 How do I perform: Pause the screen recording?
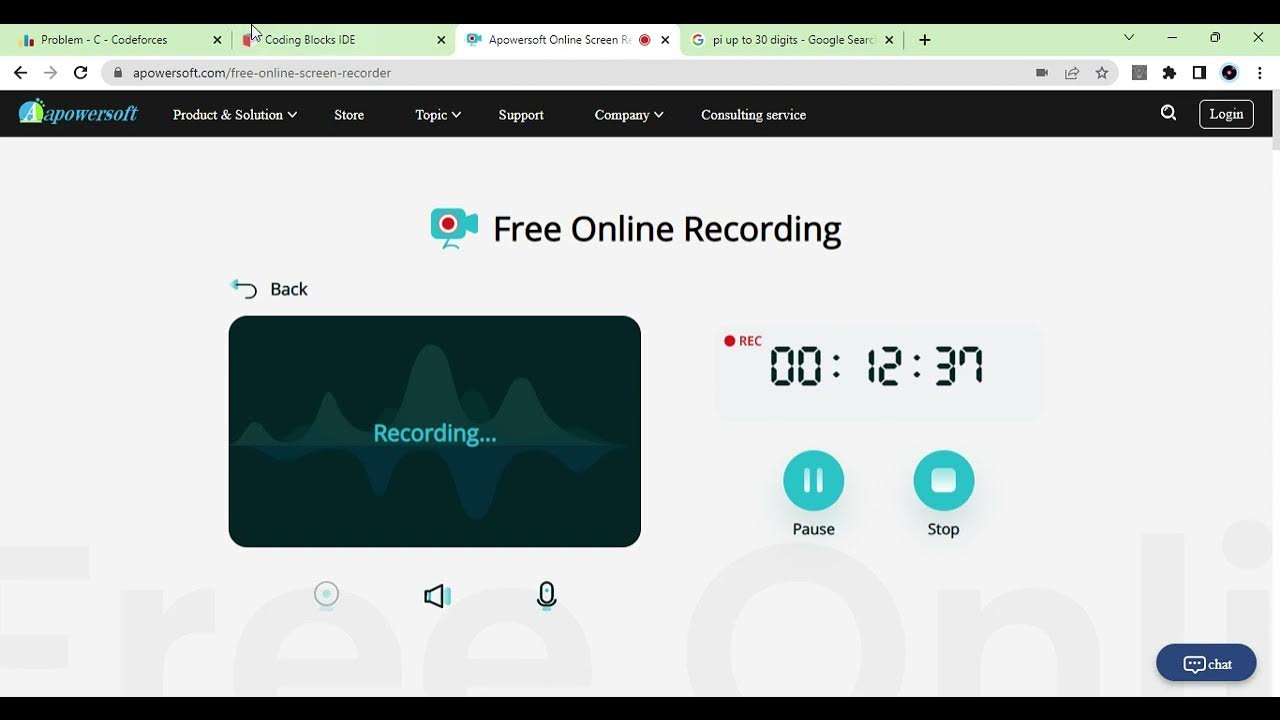(813, 481)
